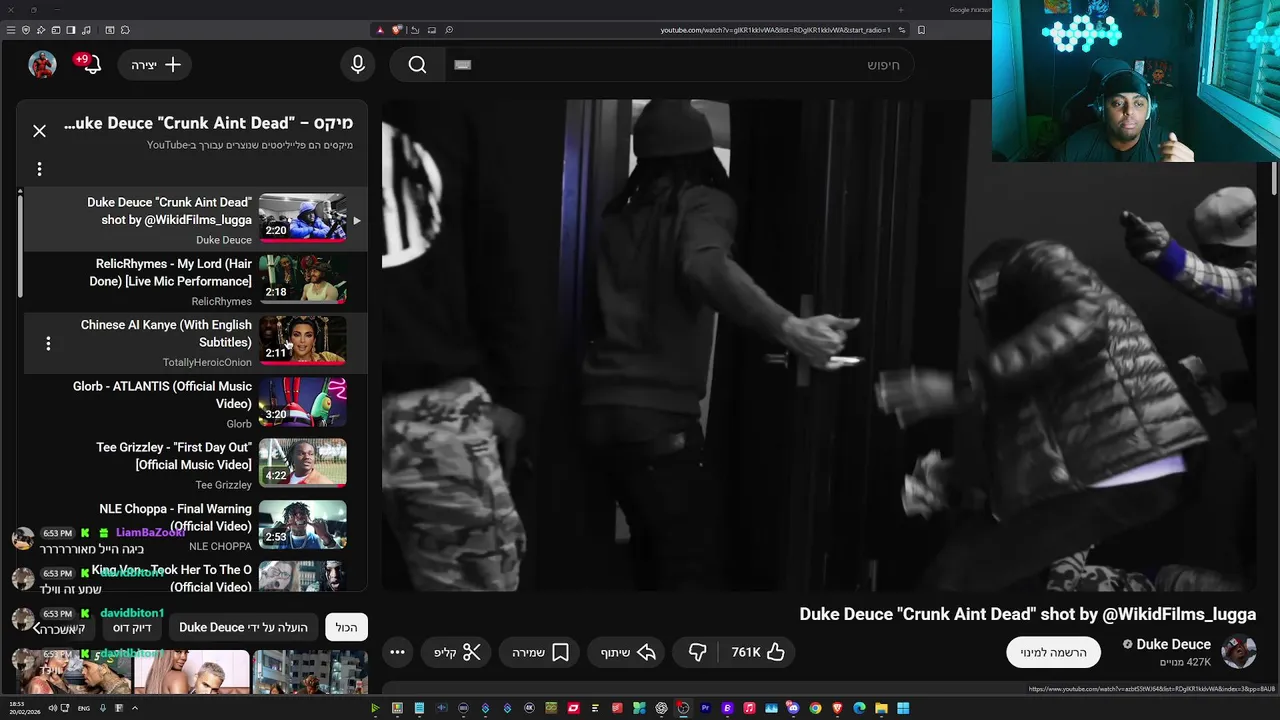This screenshot has height=720, width=1280.
Task: Open RelicRhymes My Lord video thumbnail
Action: point(303,279)
